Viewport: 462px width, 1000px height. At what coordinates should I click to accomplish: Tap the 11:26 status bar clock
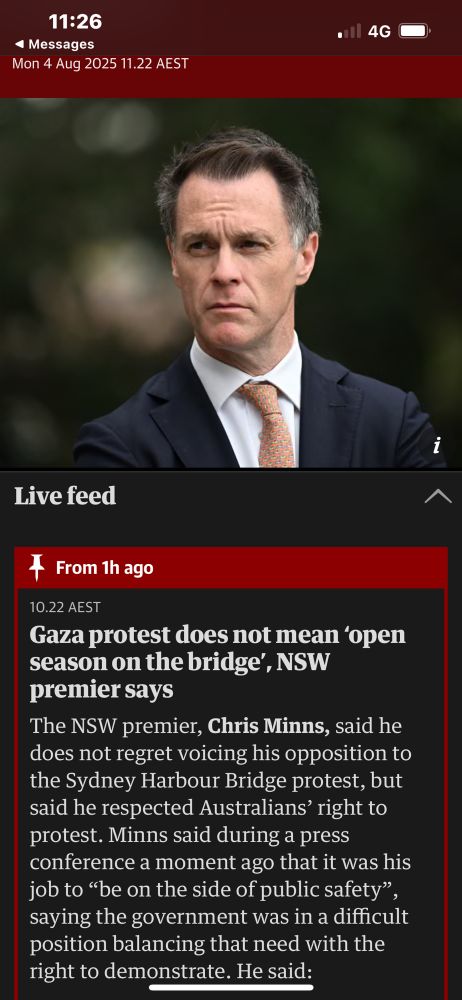pos(75,22)
